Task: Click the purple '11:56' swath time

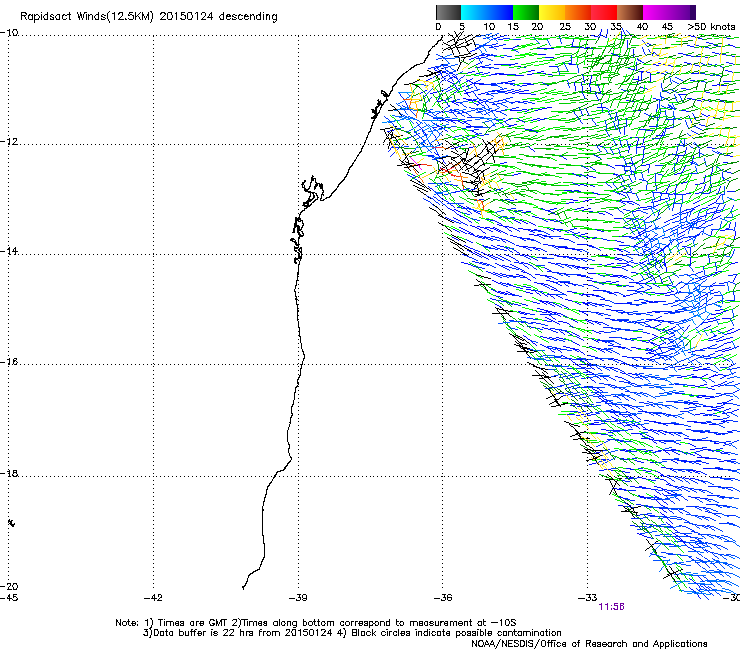Action: point(612,607)
